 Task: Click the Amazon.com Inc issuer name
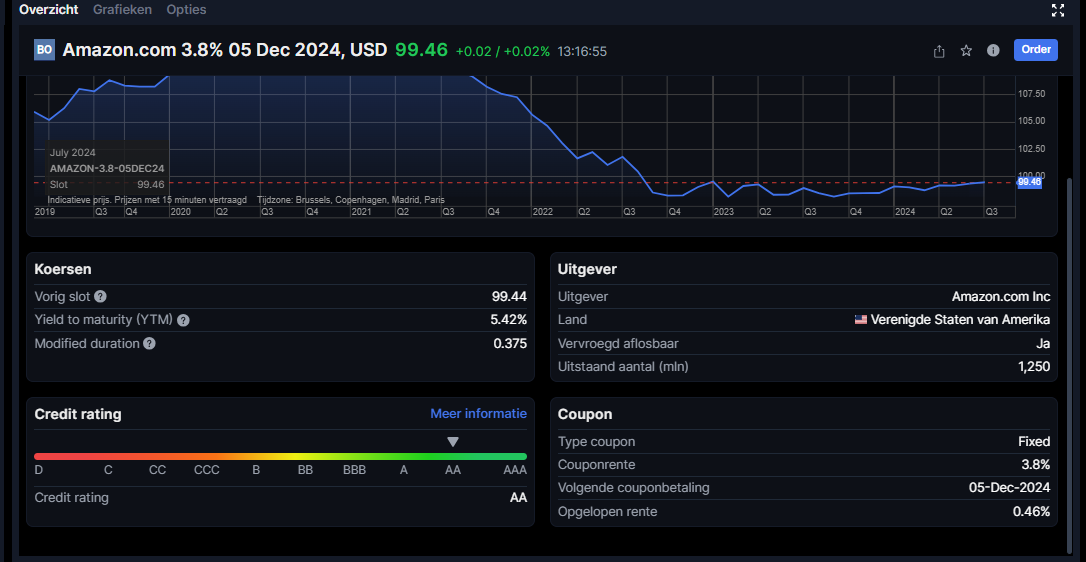click(1001, 297)
